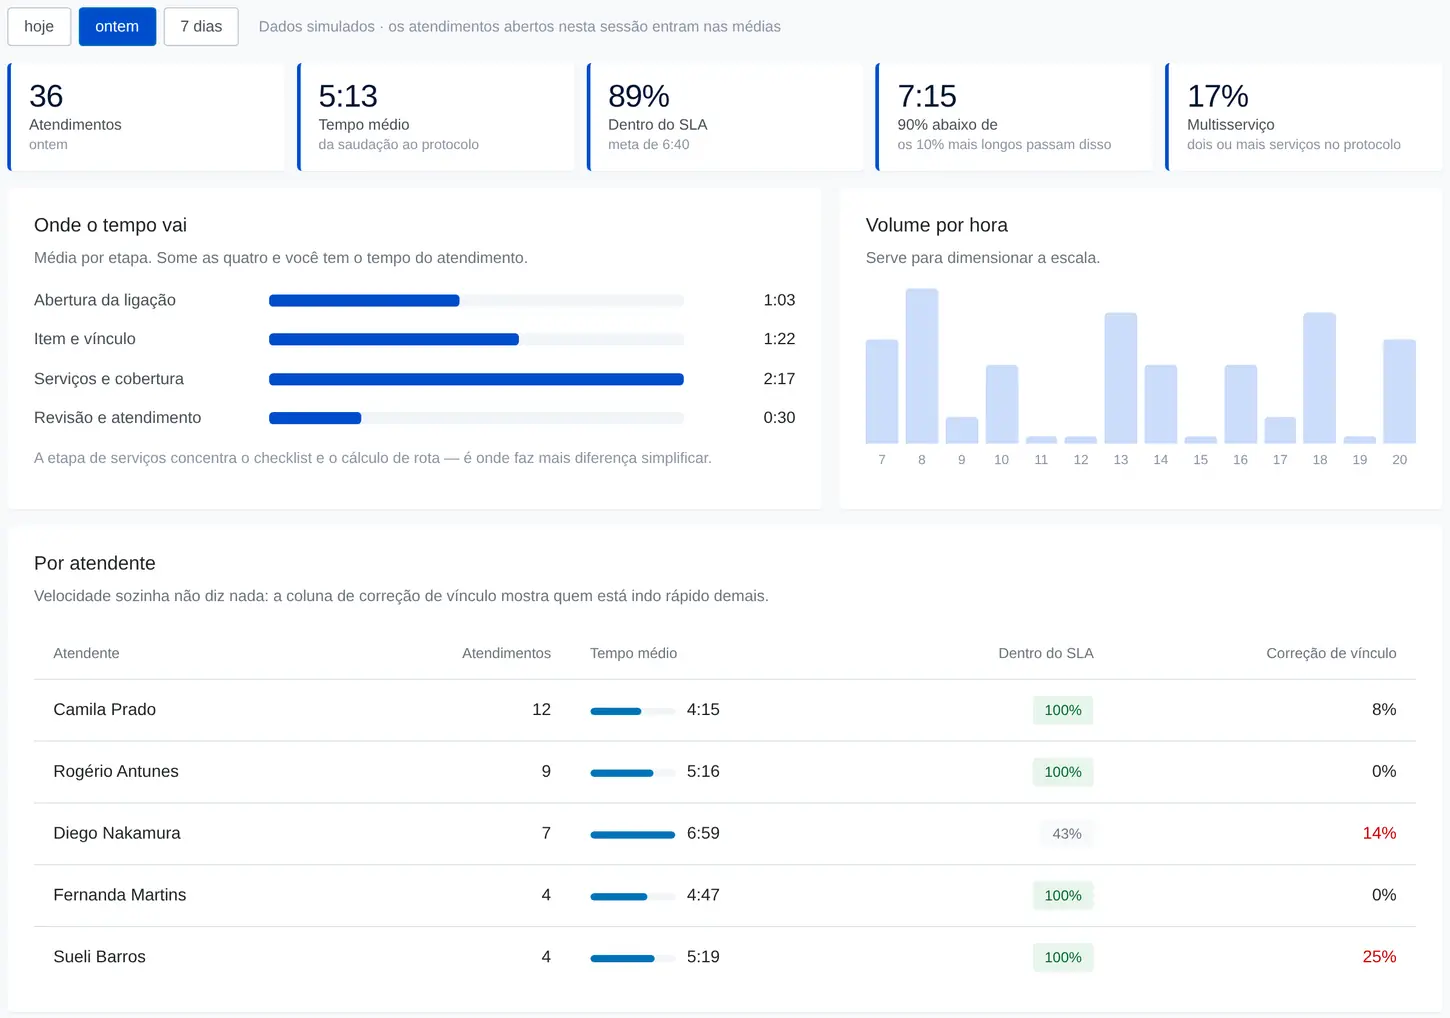Image resolution: width=1450 pixels, height=1018 pixels.
Task: Click the Correção de vínculo column header
Action: 1331,653
